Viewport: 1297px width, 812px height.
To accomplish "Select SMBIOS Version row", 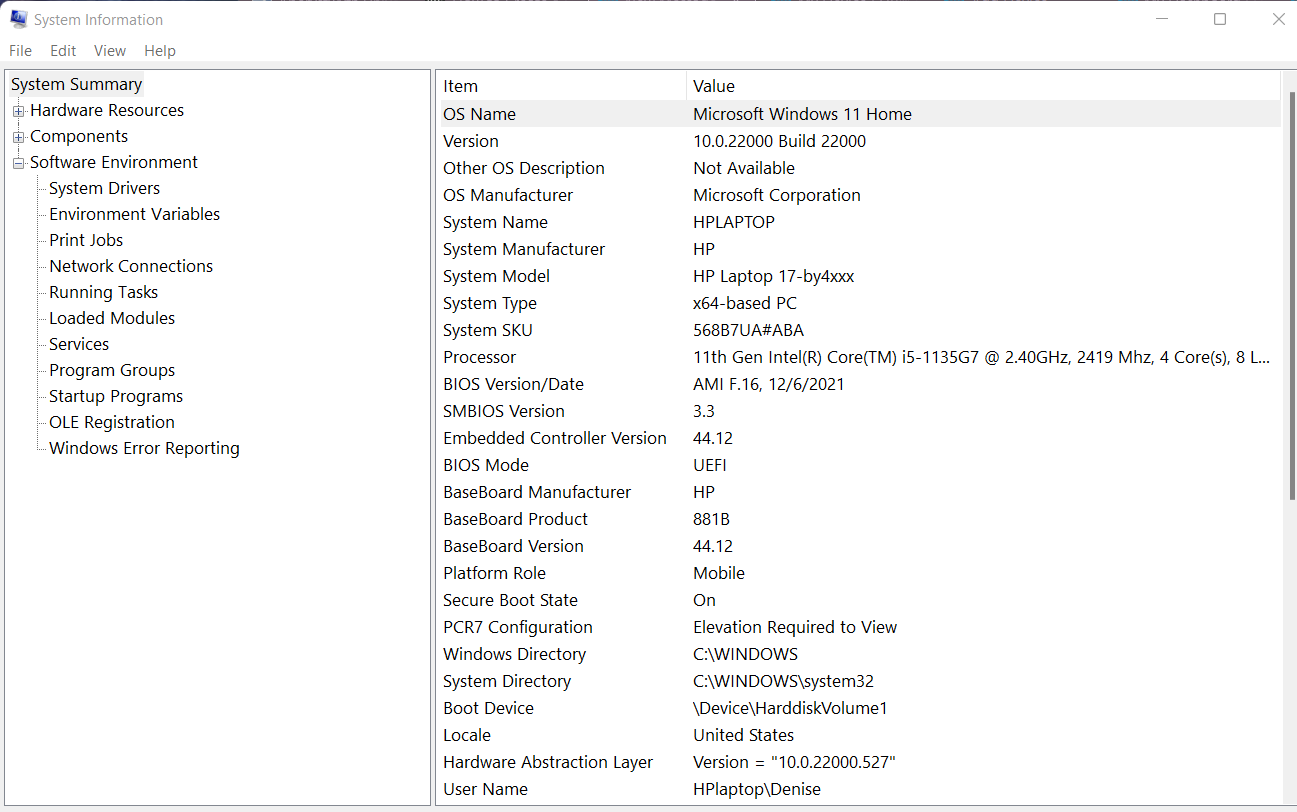I will point(860,411).
